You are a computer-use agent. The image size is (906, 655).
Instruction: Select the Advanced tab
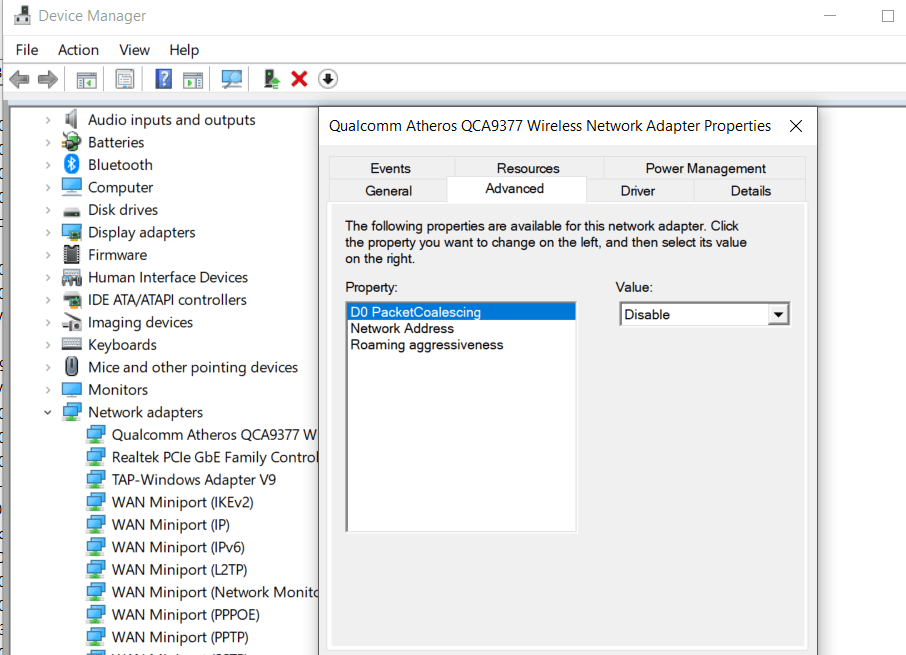[515, 189]
